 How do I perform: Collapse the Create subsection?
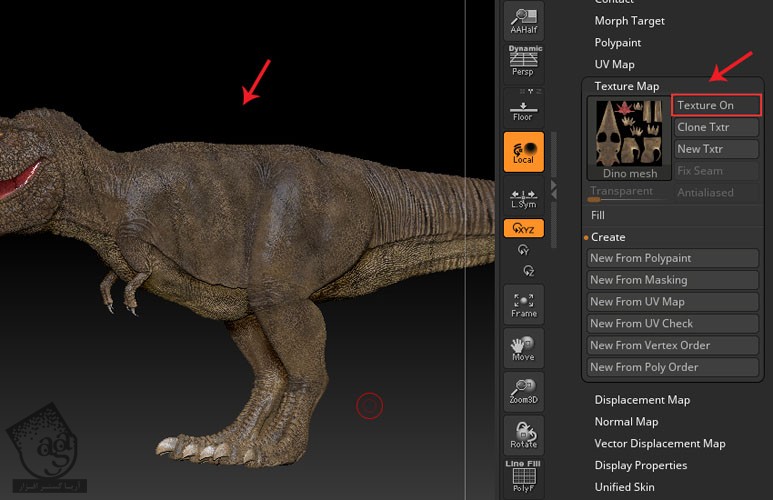click(x=608, y=237)
